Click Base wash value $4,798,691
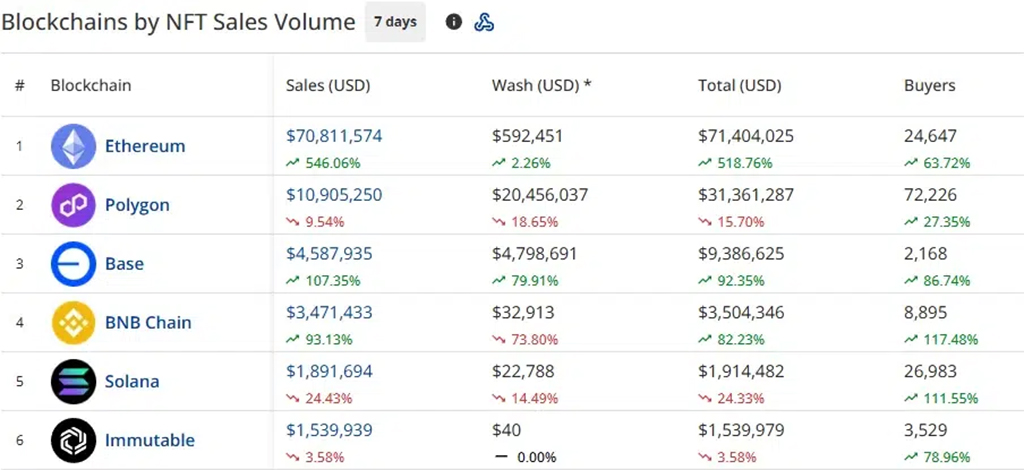This screenshot has width=1024, height=470. point(535,253)
